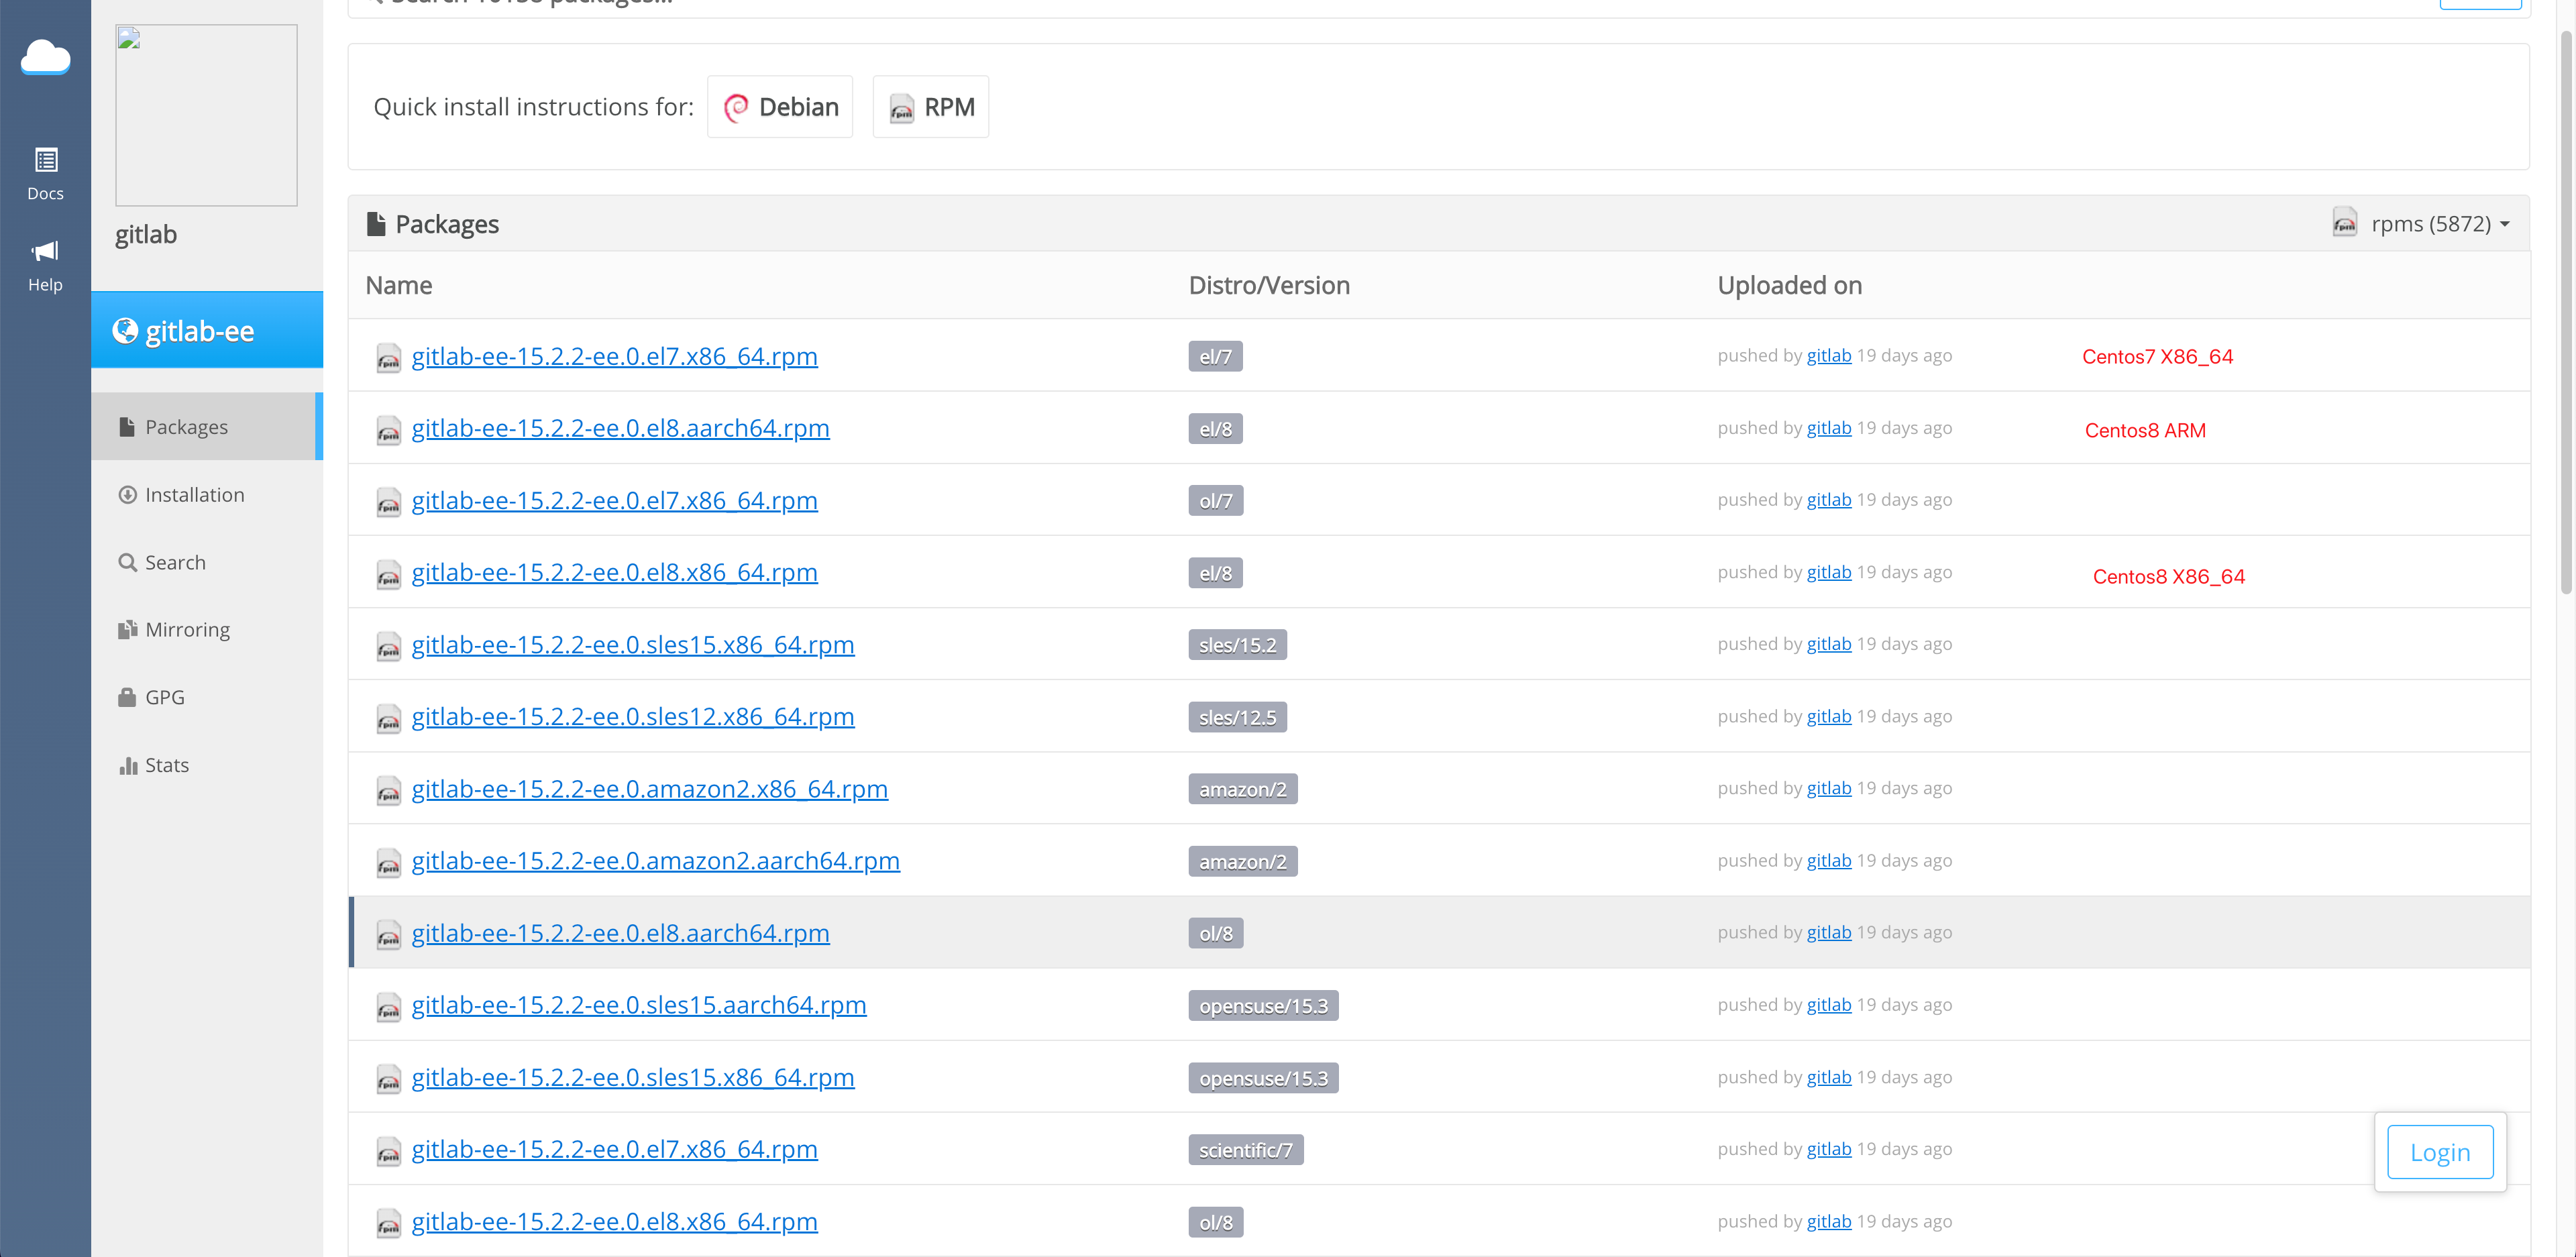Click rpm icon beside sles12.x86_64 row
Screen dimensions: 2576x1257
[388, 718]
